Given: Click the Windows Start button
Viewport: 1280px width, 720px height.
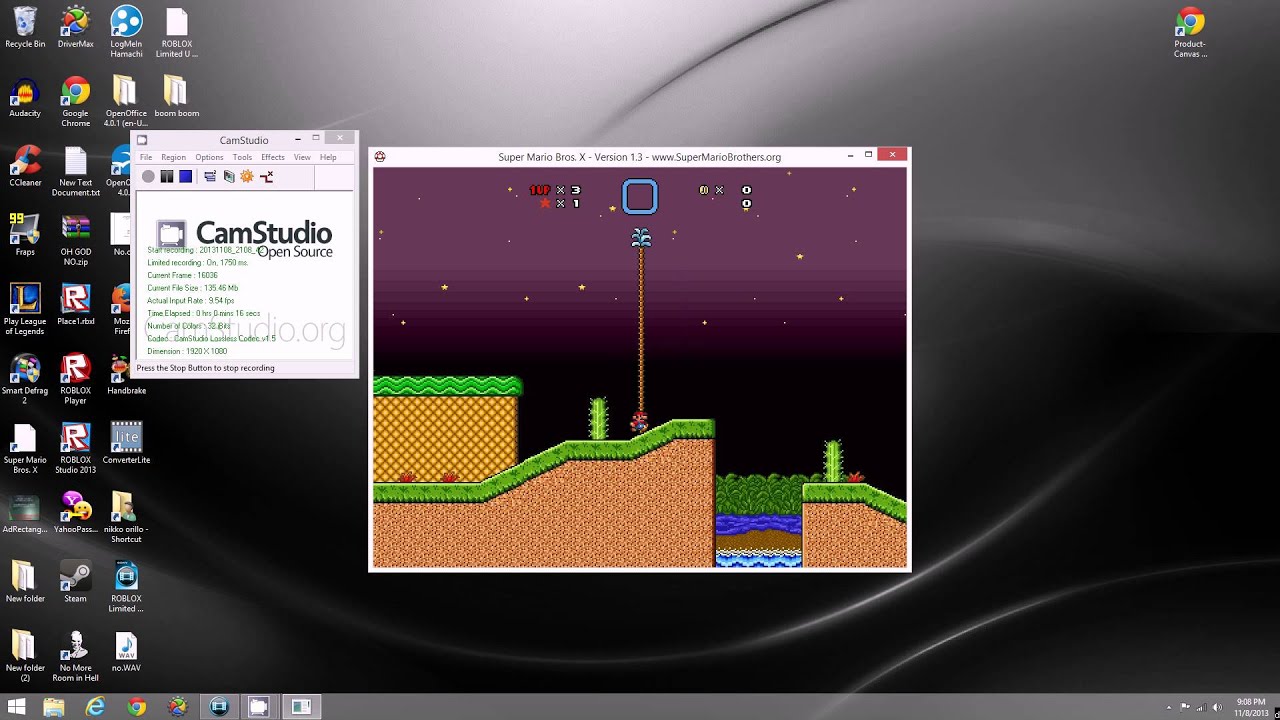Looking at the screenshot, I should (17, 707).
